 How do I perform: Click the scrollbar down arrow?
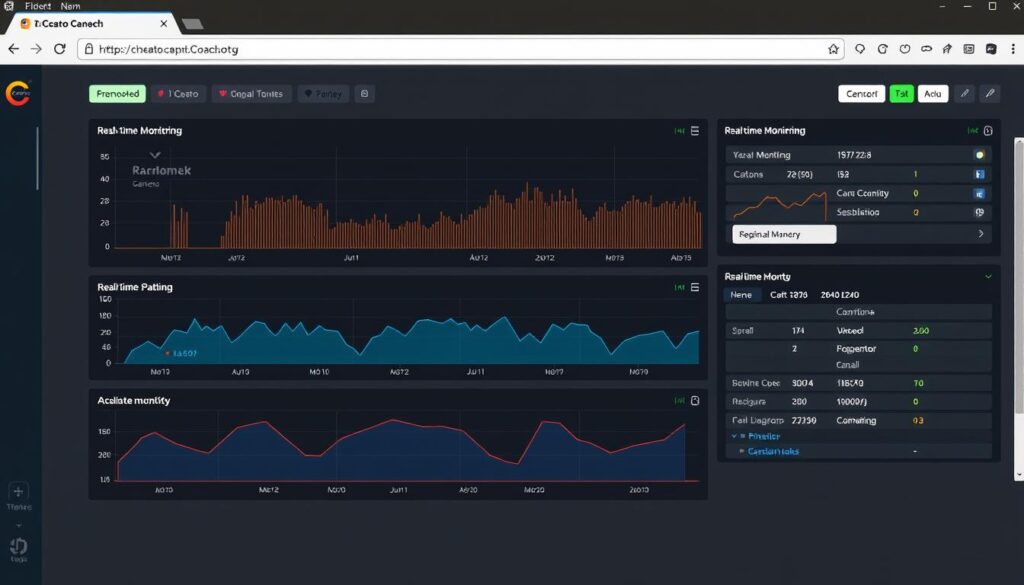point(1019,475)
